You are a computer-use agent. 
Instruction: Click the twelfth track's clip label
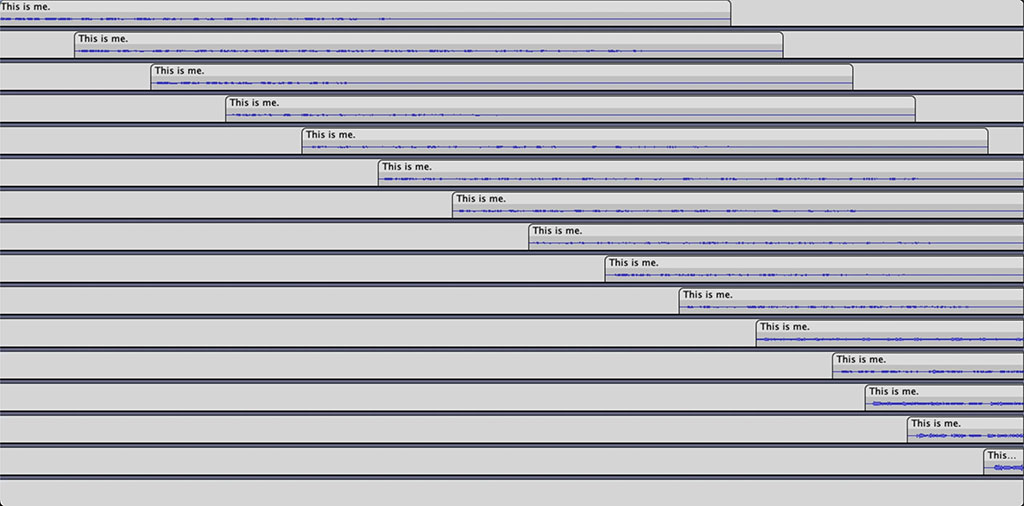tap(861, 359)
